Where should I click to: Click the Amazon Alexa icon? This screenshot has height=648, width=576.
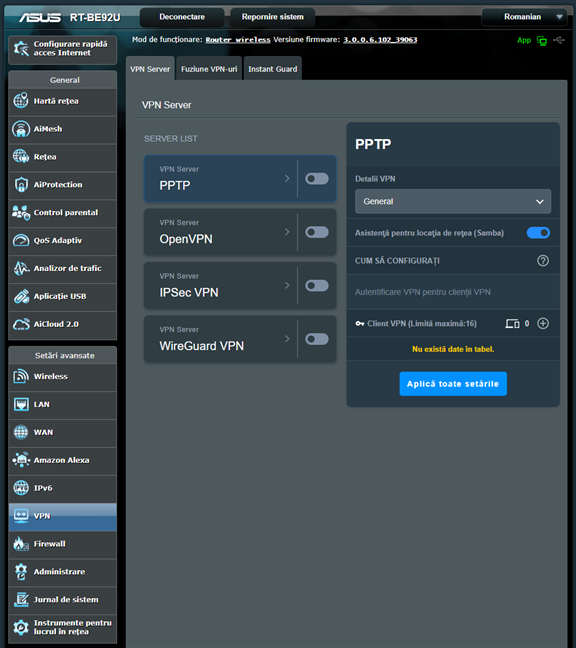pyautogui.click(x=21, y=460)
